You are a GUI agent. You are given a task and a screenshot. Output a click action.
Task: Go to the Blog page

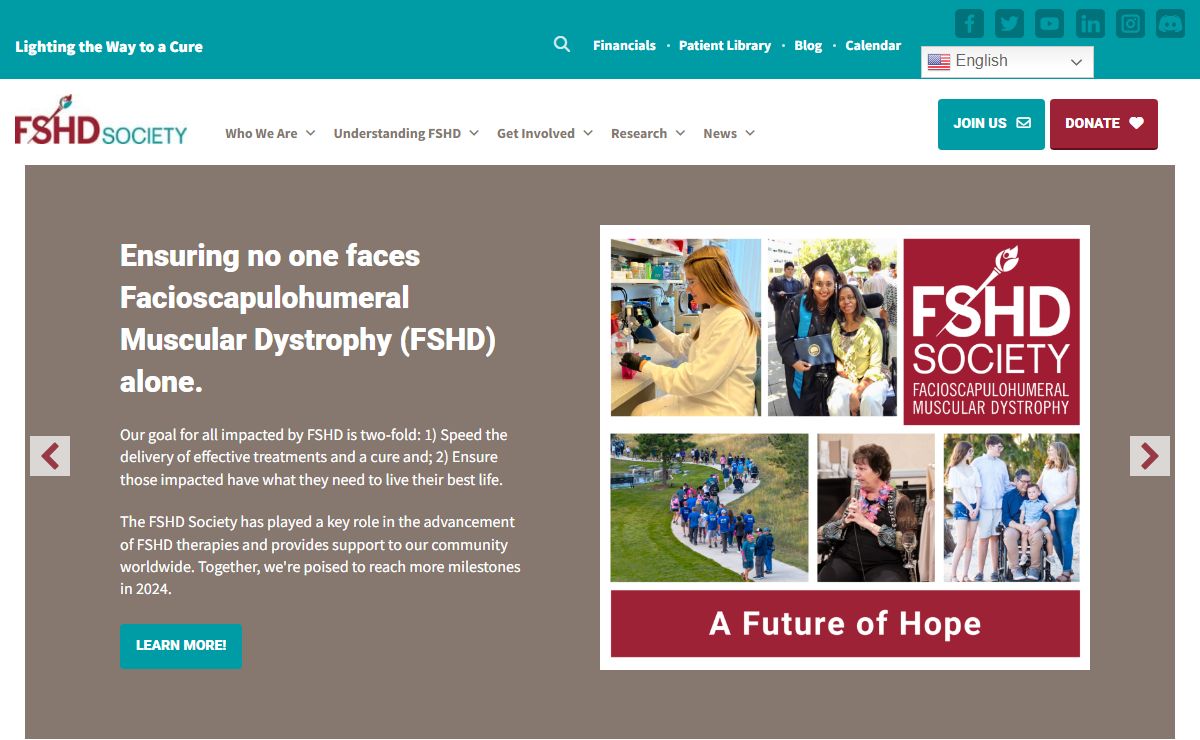[808, 45]
